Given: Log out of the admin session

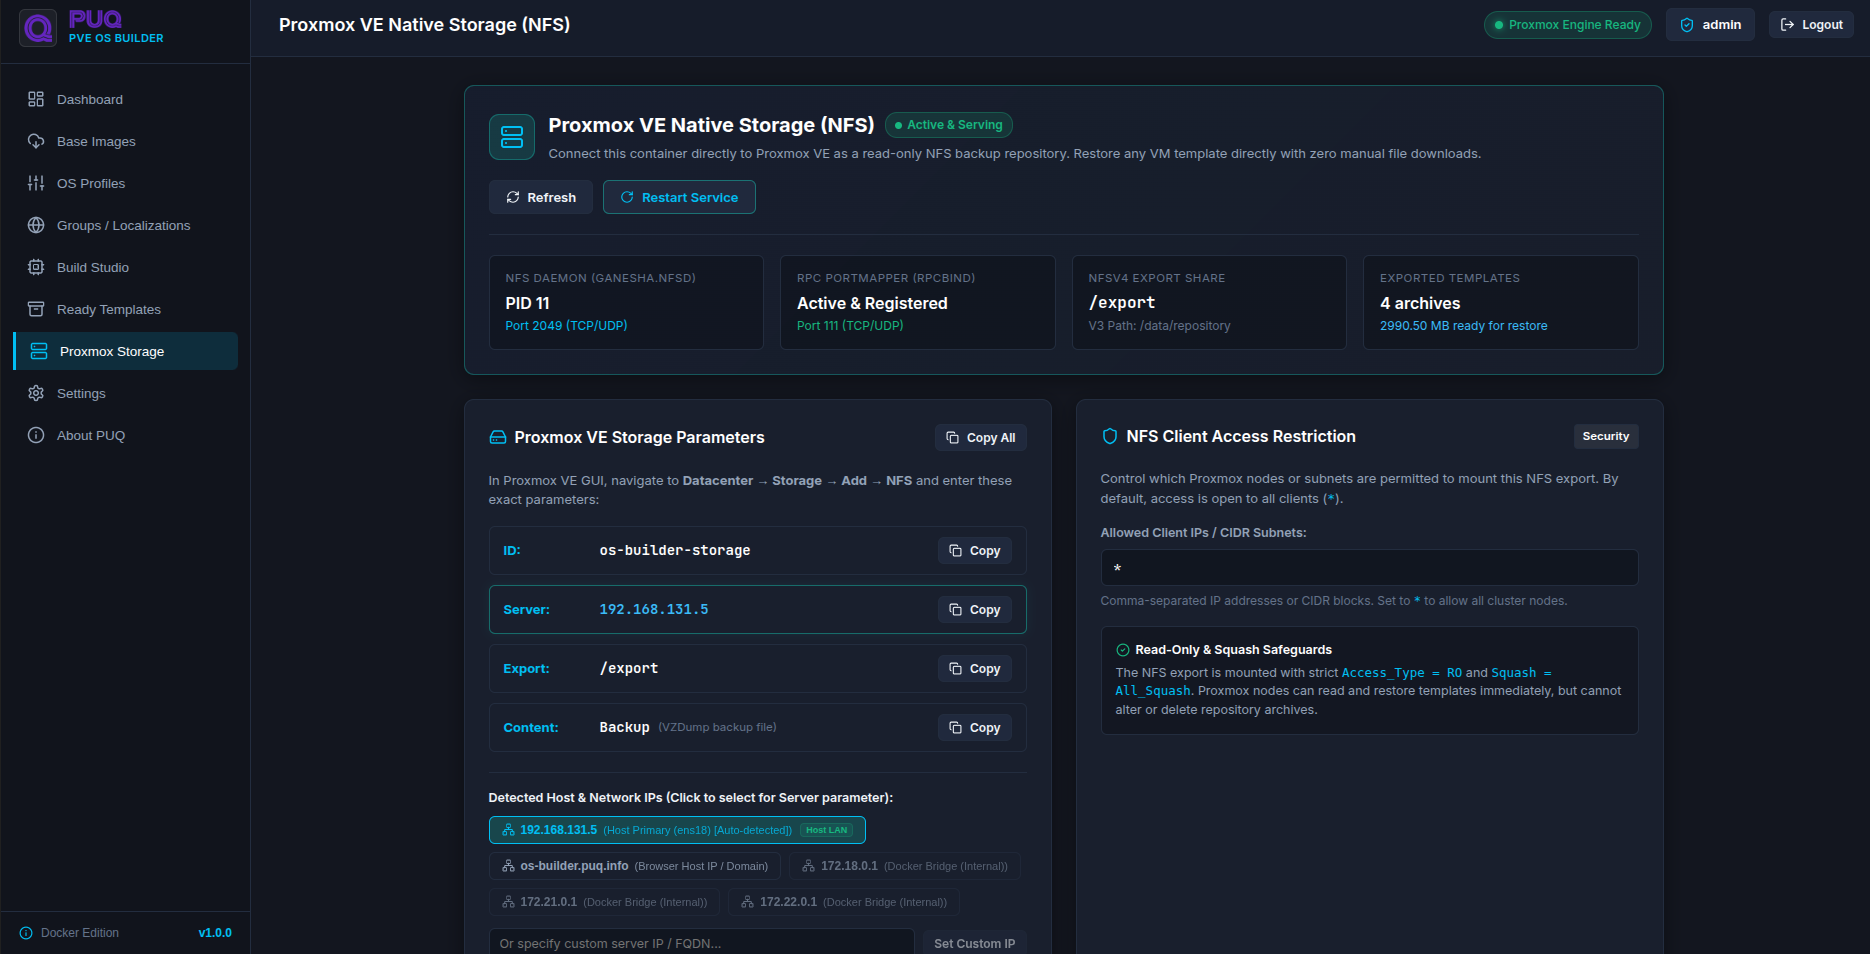Looking at the screenshot, I should 1811,25.
